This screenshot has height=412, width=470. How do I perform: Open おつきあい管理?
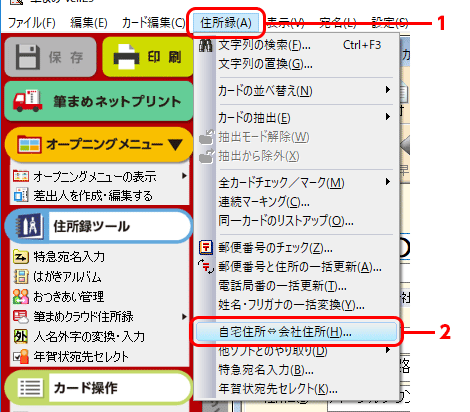pos(68,296)
